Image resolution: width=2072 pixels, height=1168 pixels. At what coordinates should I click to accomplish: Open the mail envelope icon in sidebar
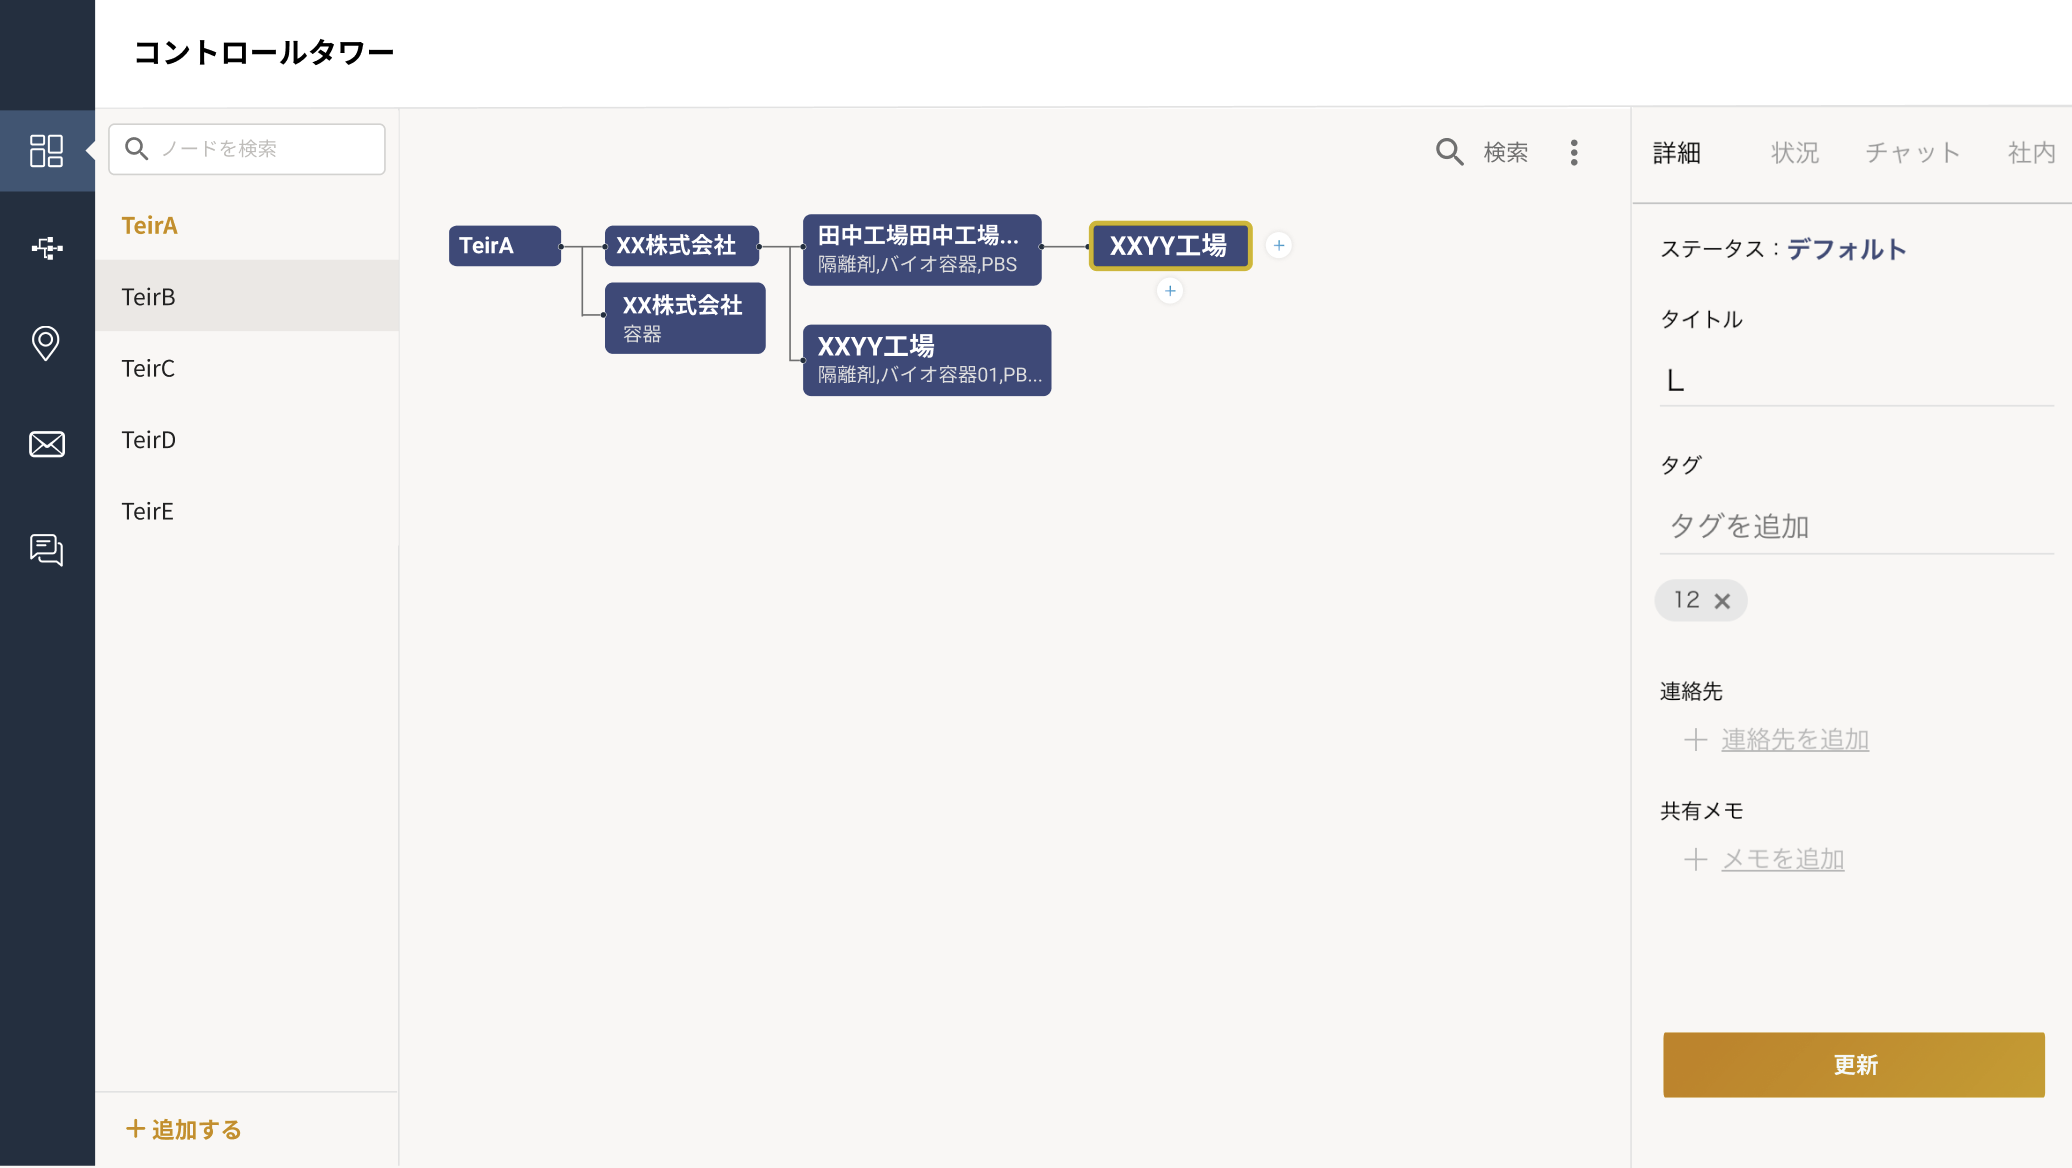[46, 444]
